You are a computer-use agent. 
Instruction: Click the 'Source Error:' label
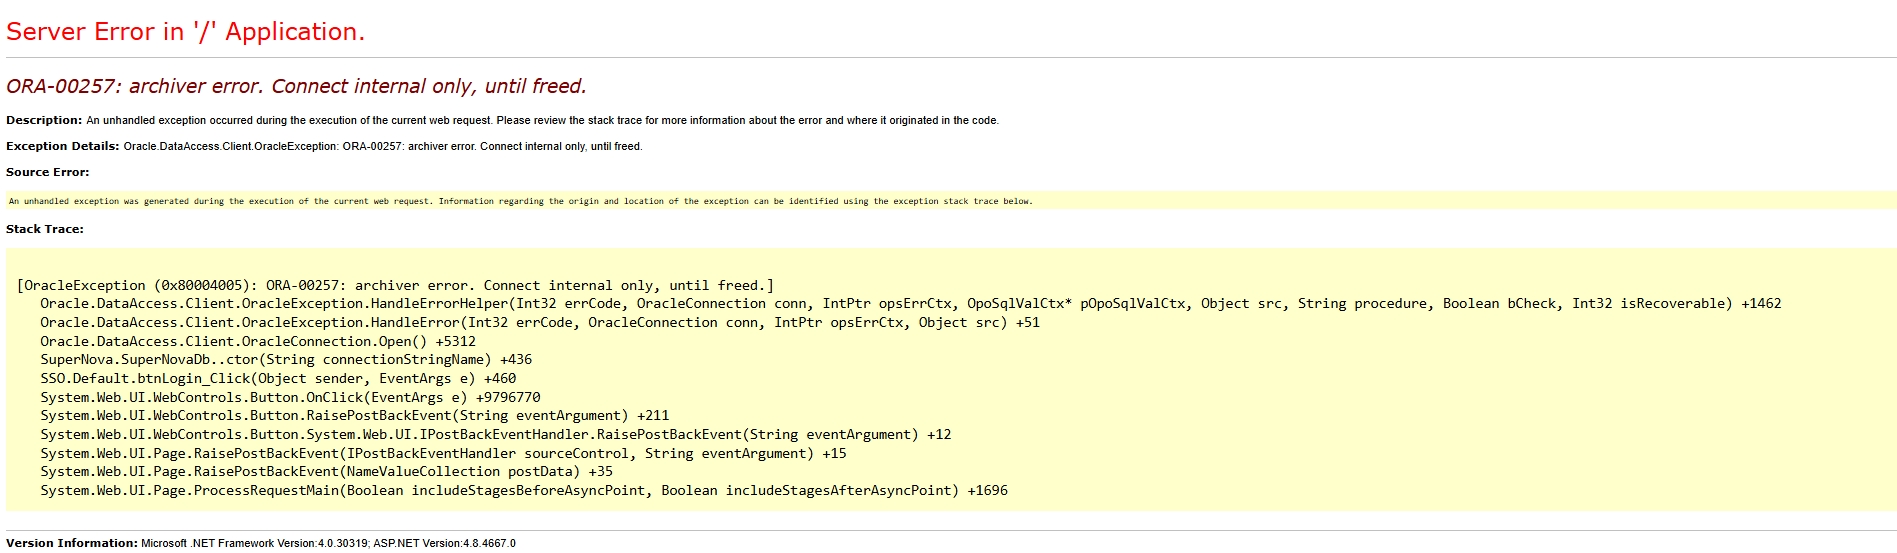[x=47, y=172]
